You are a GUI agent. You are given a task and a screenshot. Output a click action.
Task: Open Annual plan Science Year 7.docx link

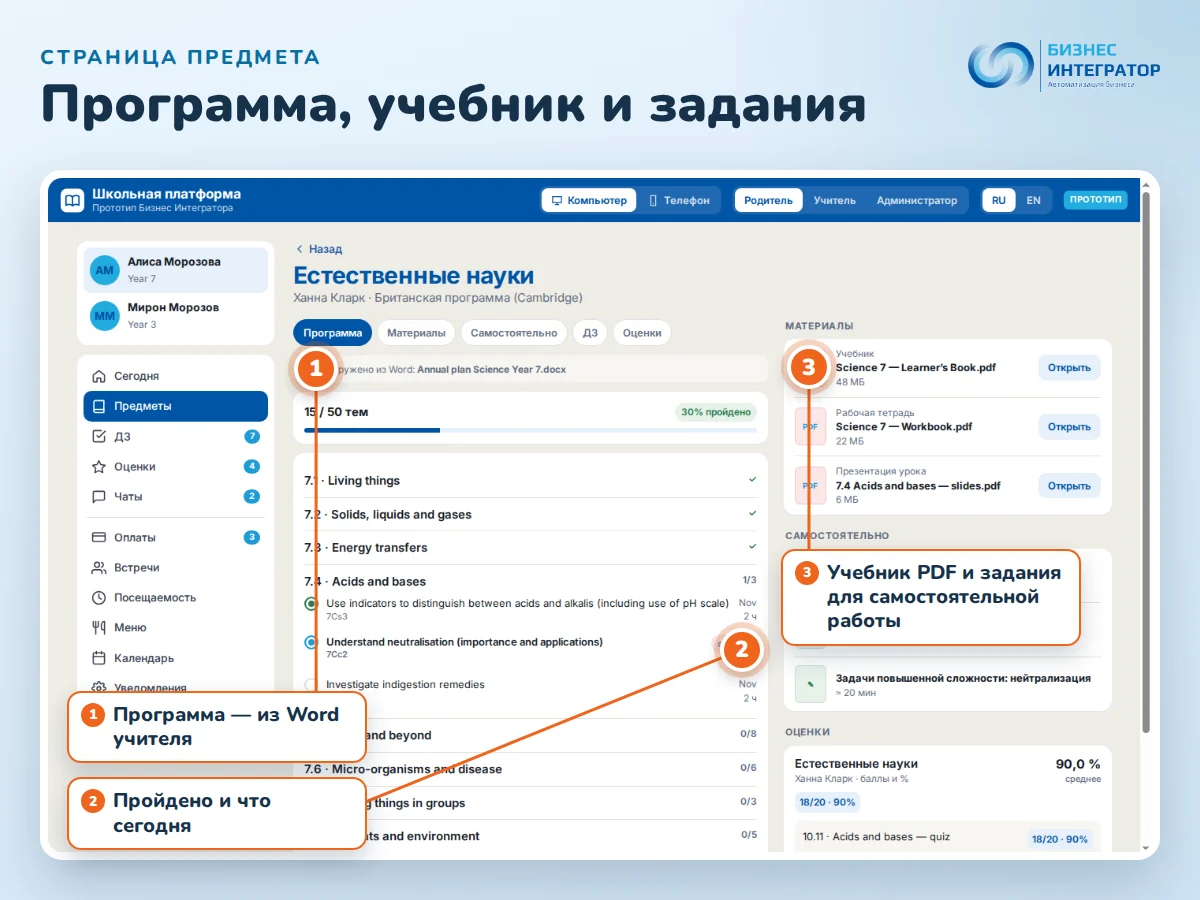tap(491, 369)
